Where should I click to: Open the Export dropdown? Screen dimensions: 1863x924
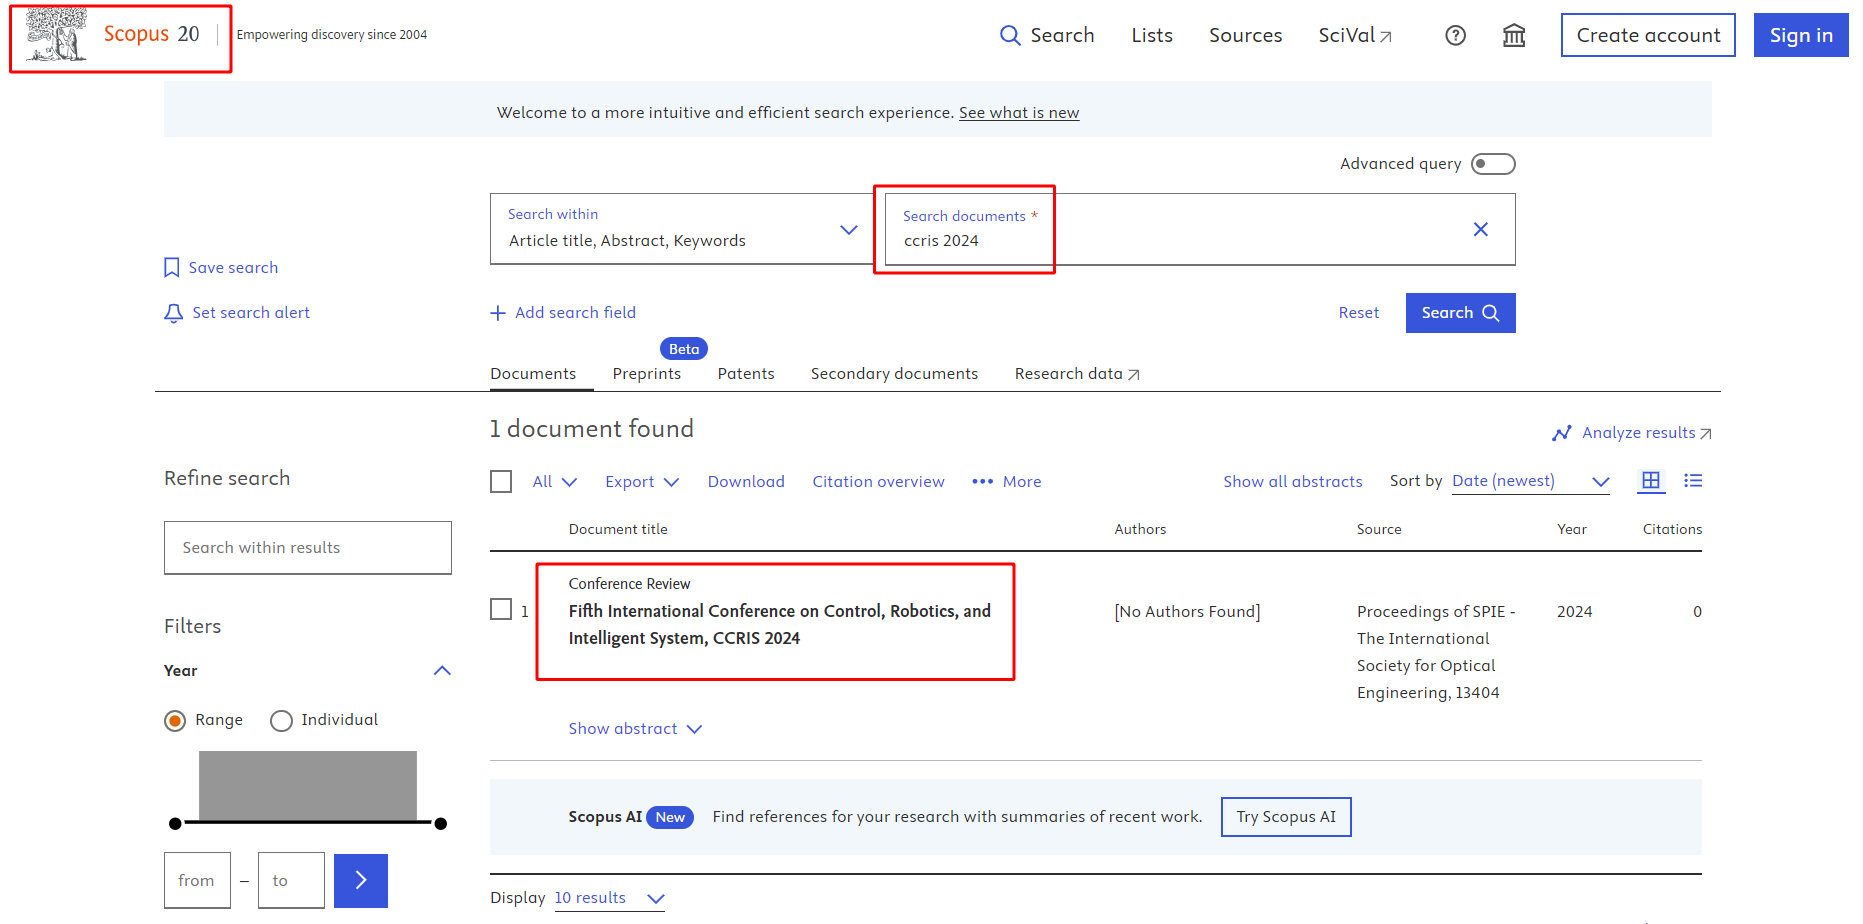642,481
